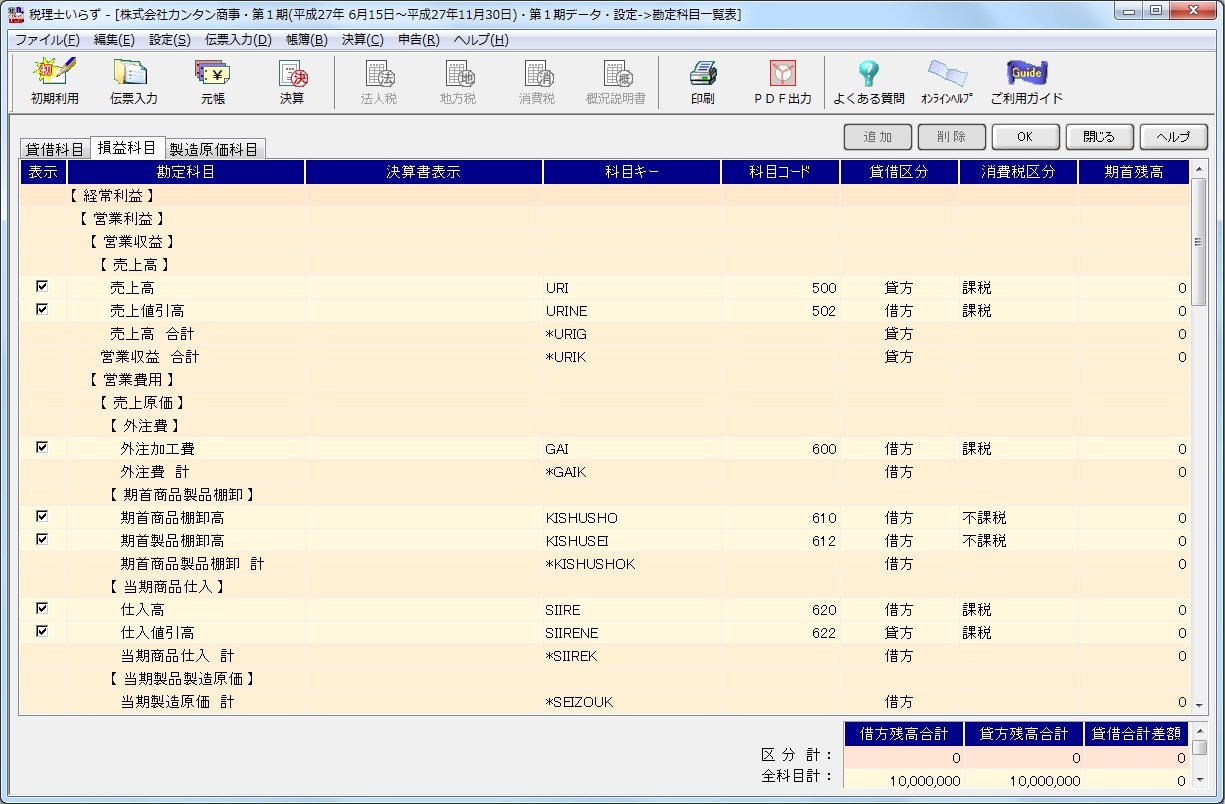Image resolution: width=1225 pixels, height=804 pixels.
Task: Open the 伝票入力(D) menu
Action: 238,40
